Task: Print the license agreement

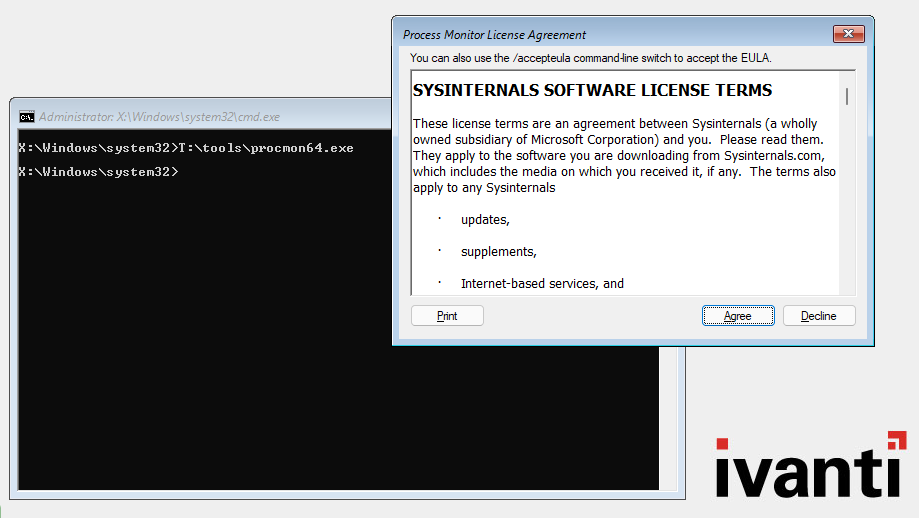Action: coord(447,316)
